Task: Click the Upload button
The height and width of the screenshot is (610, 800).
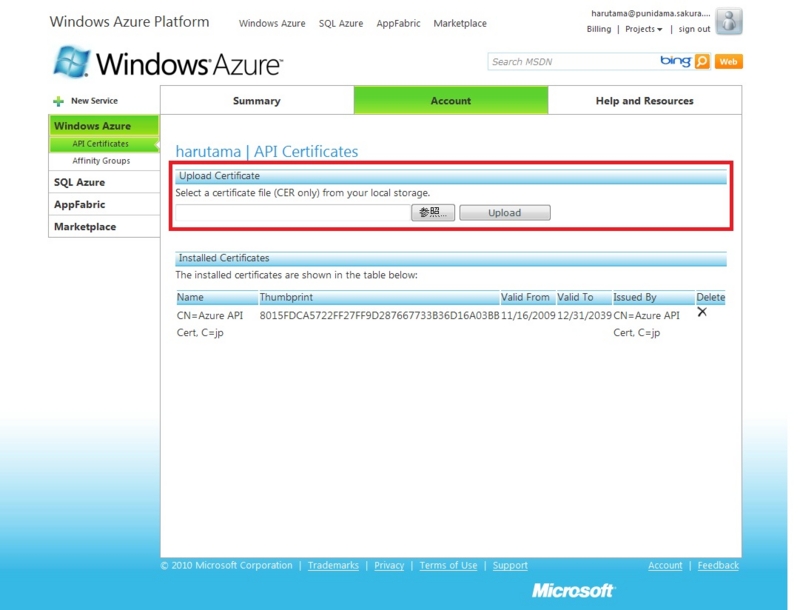Action: 505,213
